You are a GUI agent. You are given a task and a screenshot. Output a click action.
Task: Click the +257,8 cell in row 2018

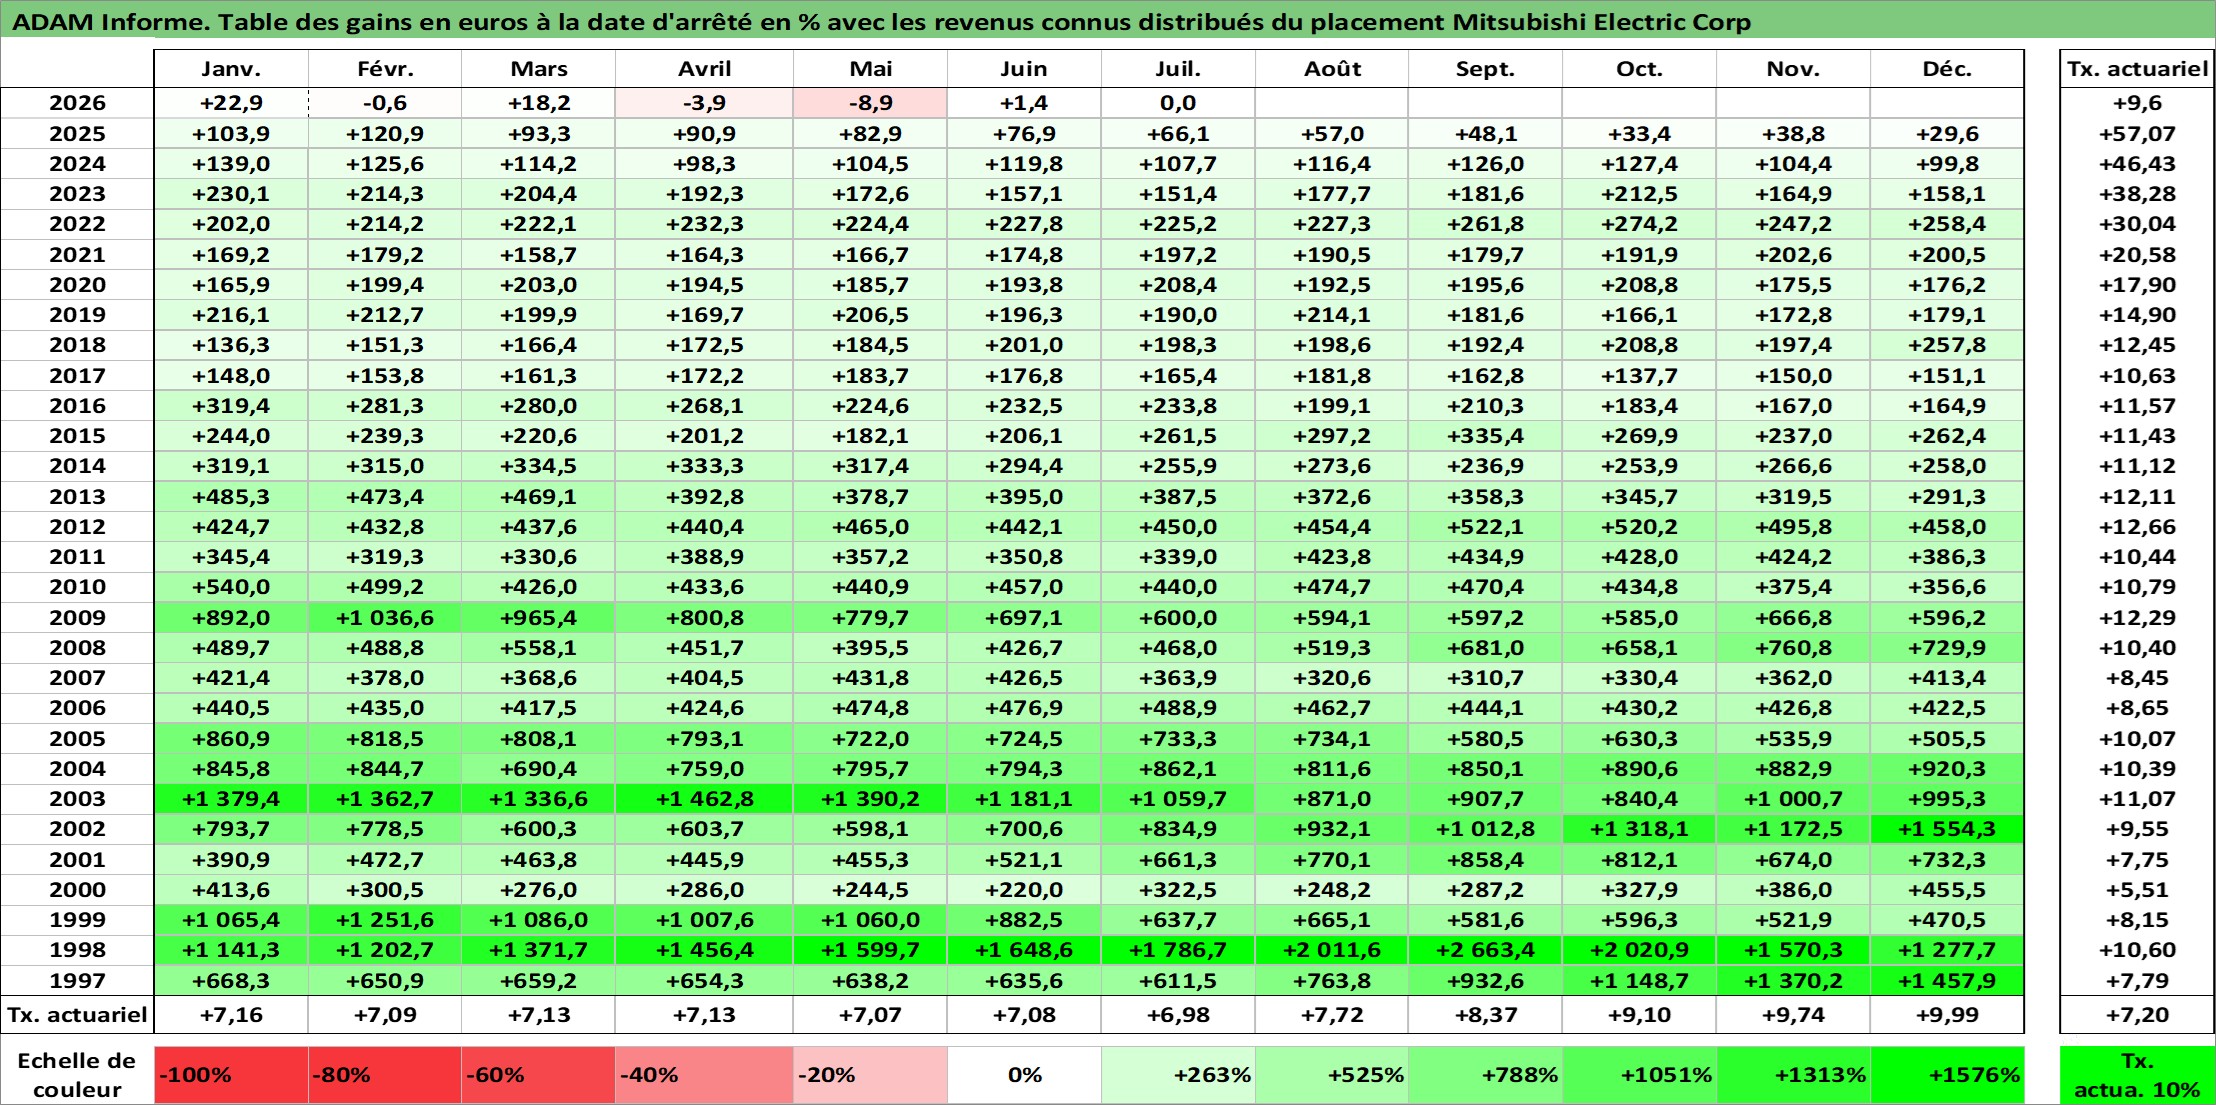tap(1947, 345)
